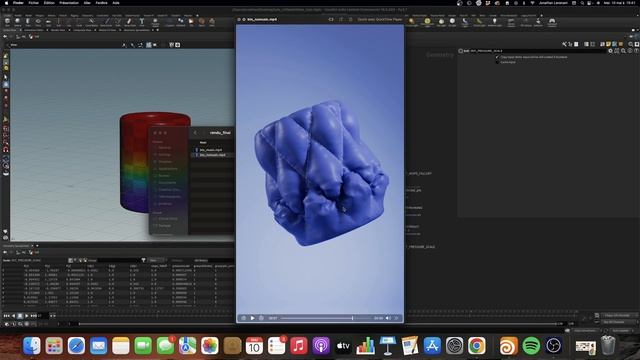The height and width of the screenshot is (360, 640).
Task: Go back in the Finder window
Action: click(195, 133)
